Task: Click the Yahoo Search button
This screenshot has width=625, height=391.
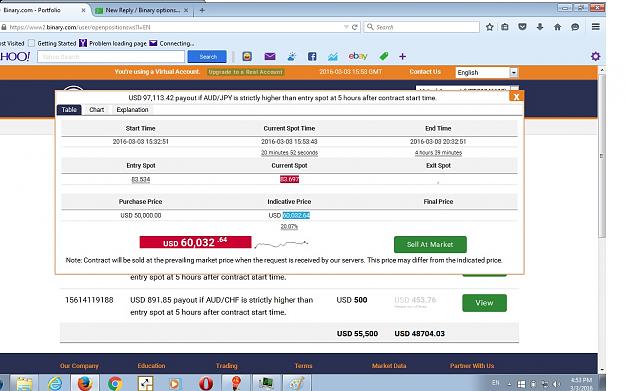Action: click(x=207, y=57)
